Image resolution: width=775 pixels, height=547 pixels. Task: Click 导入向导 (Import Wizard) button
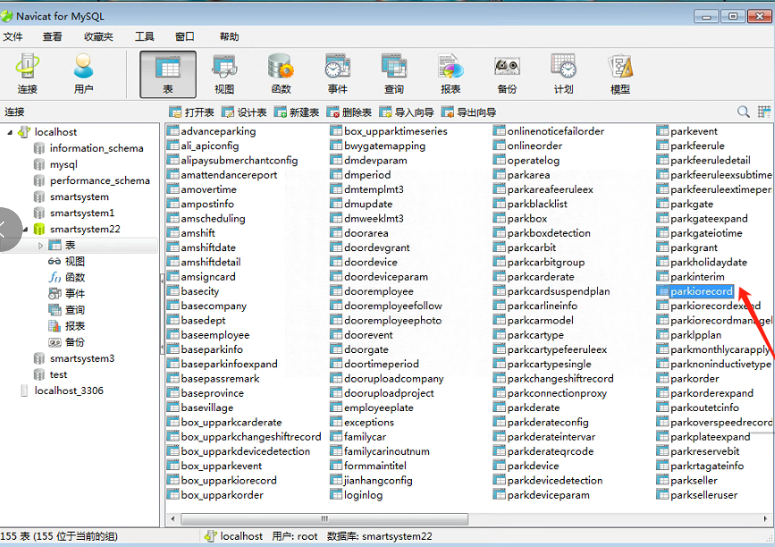point(406,112)
